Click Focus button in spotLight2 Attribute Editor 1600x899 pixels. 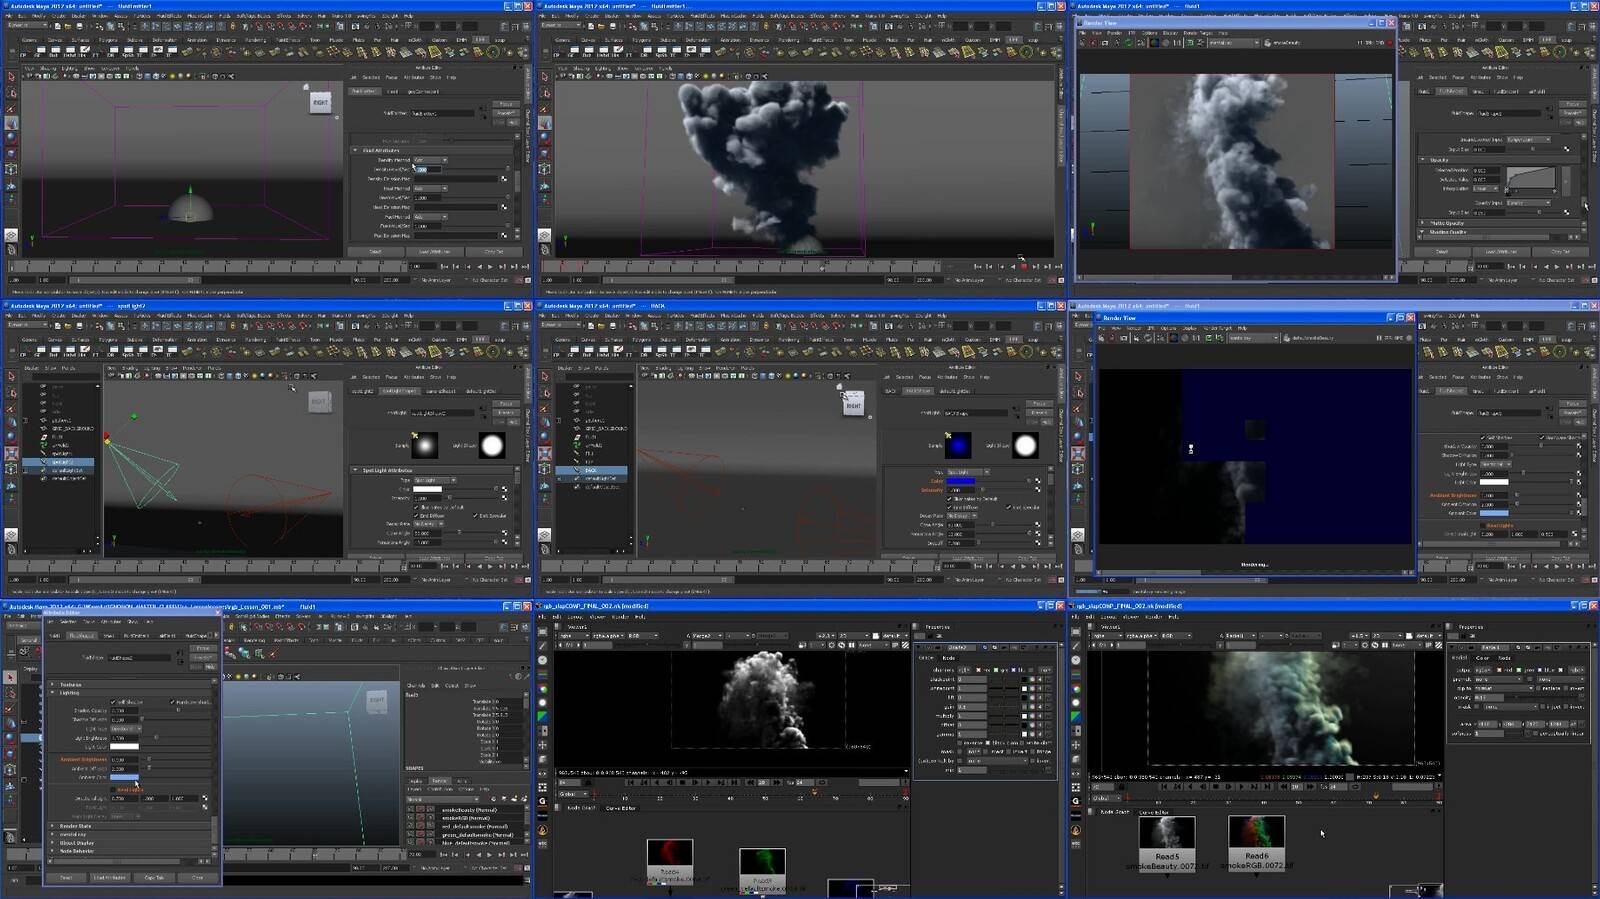506,404
